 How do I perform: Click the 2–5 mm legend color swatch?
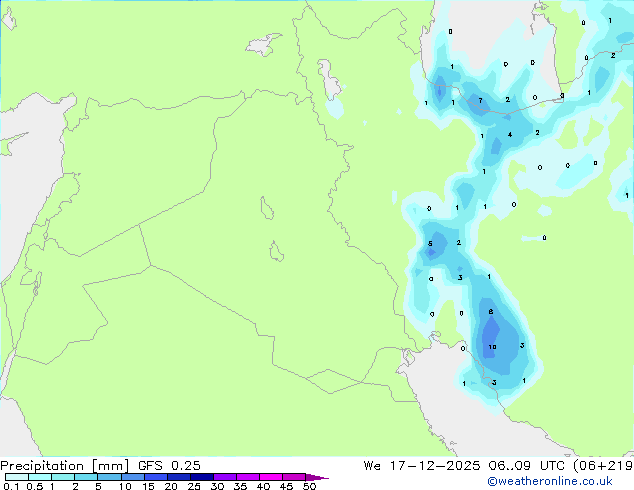pos(86,477)
